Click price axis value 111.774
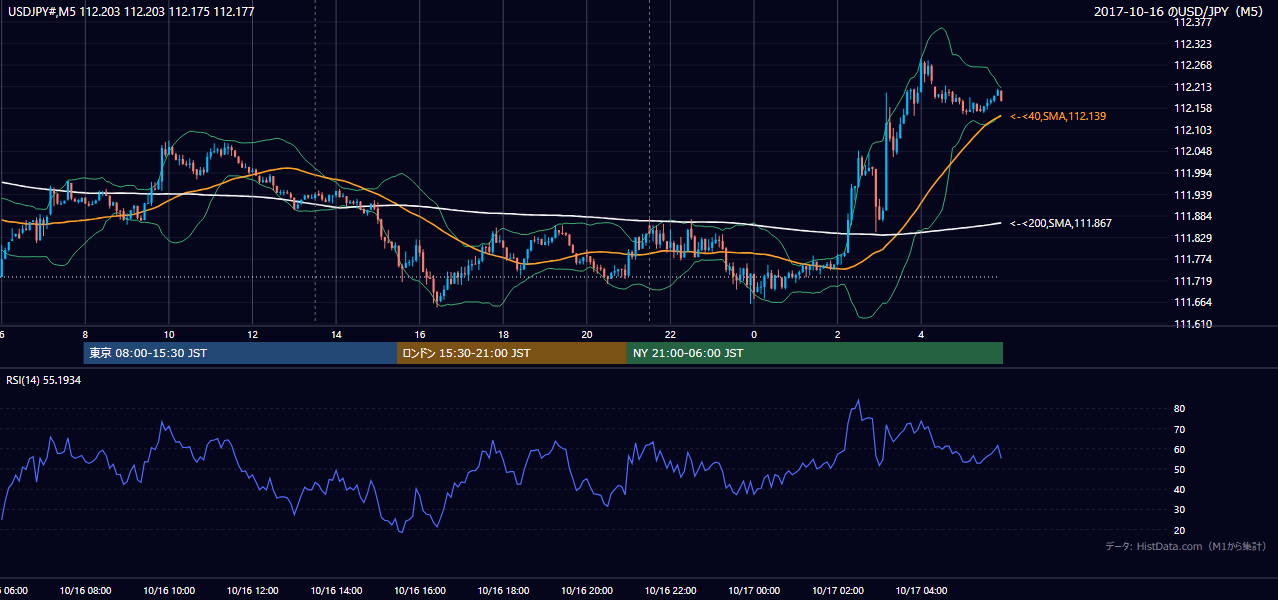1278x600 pixels. point(1192,259)
